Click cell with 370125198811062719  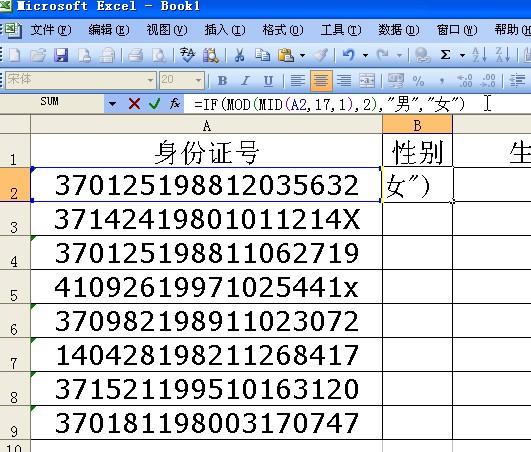pyautogui.click(x=207, y=253)
